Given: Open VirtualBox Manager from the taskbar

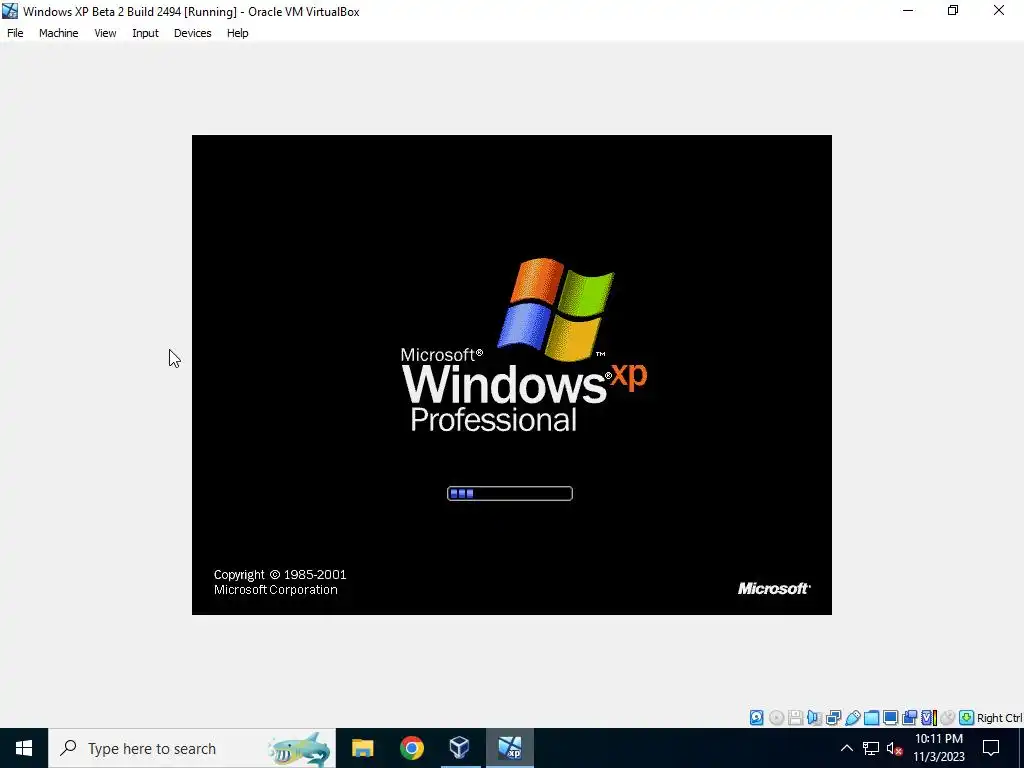Looking at the screenshot, I should pos(460,748).
